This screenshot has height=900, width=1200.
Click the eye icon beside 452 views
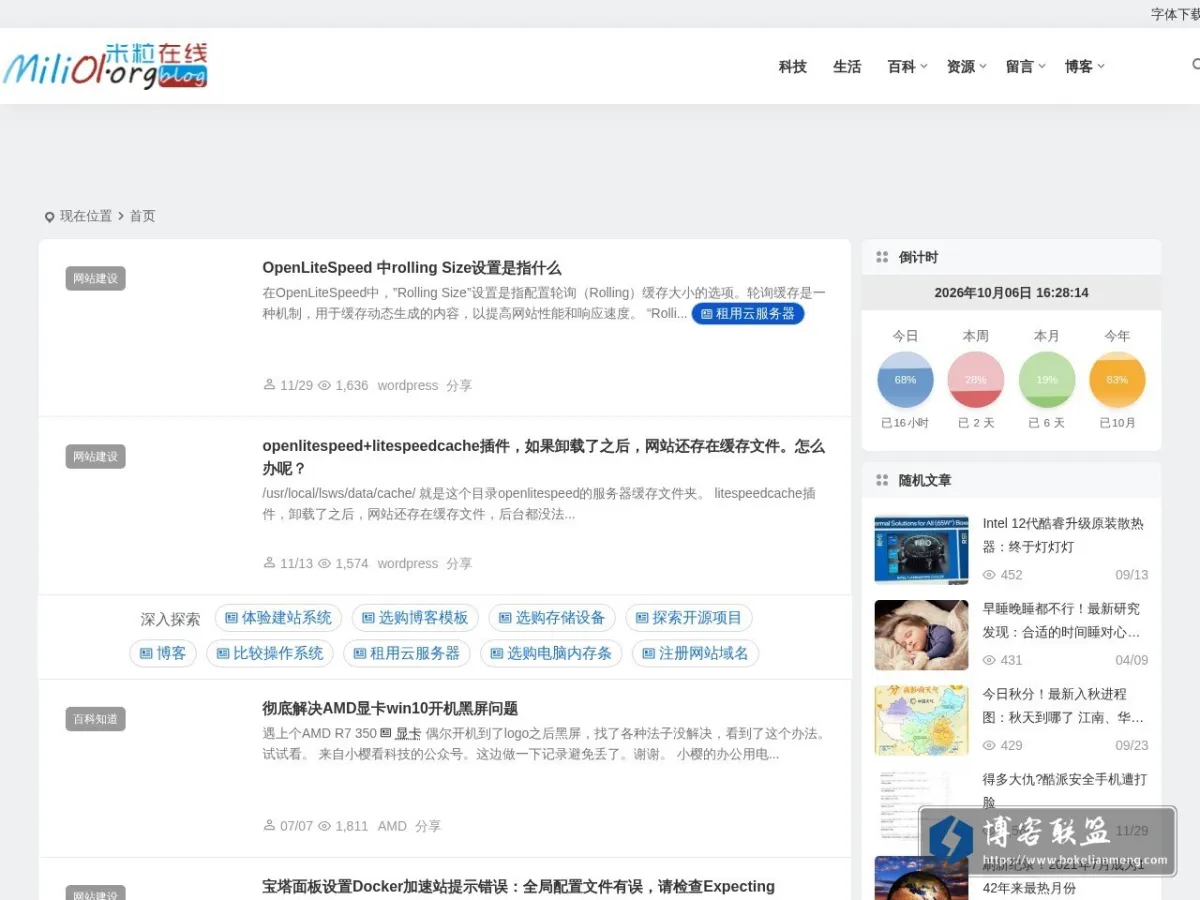(989, 575)
